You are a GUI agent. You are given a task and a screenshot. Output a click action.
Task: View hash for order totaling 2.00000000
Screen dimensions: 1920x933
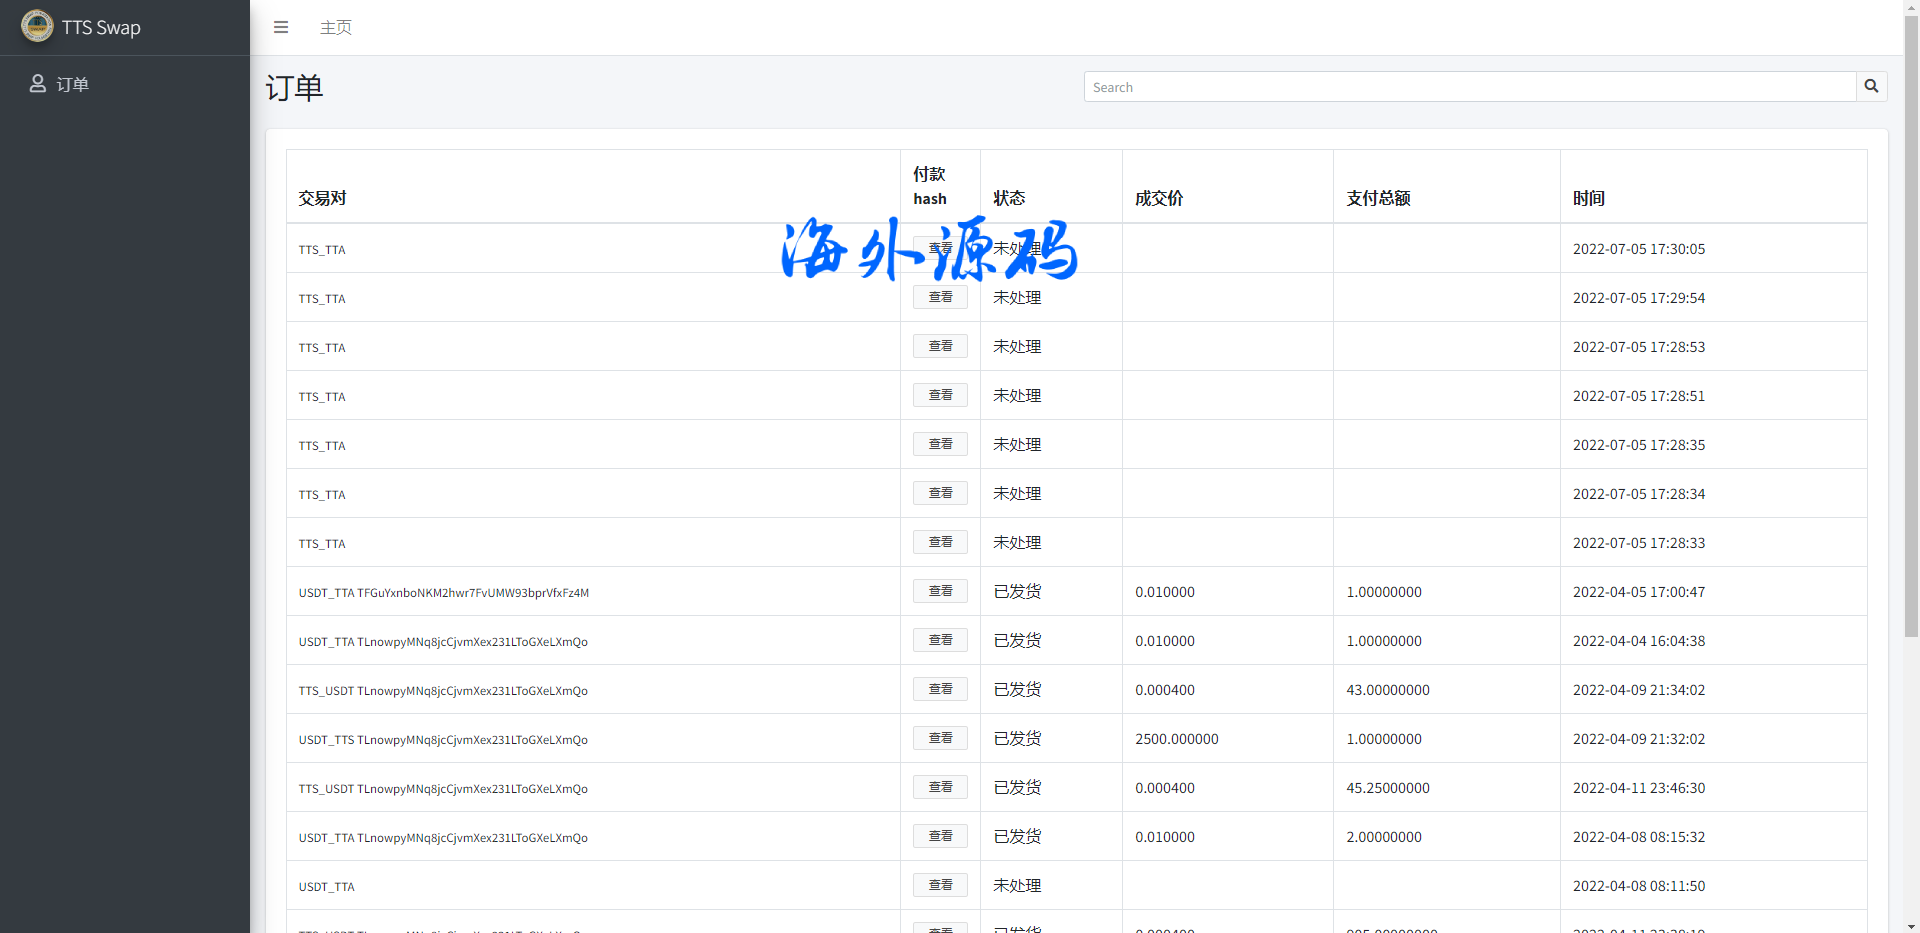[x=940, y=836]
